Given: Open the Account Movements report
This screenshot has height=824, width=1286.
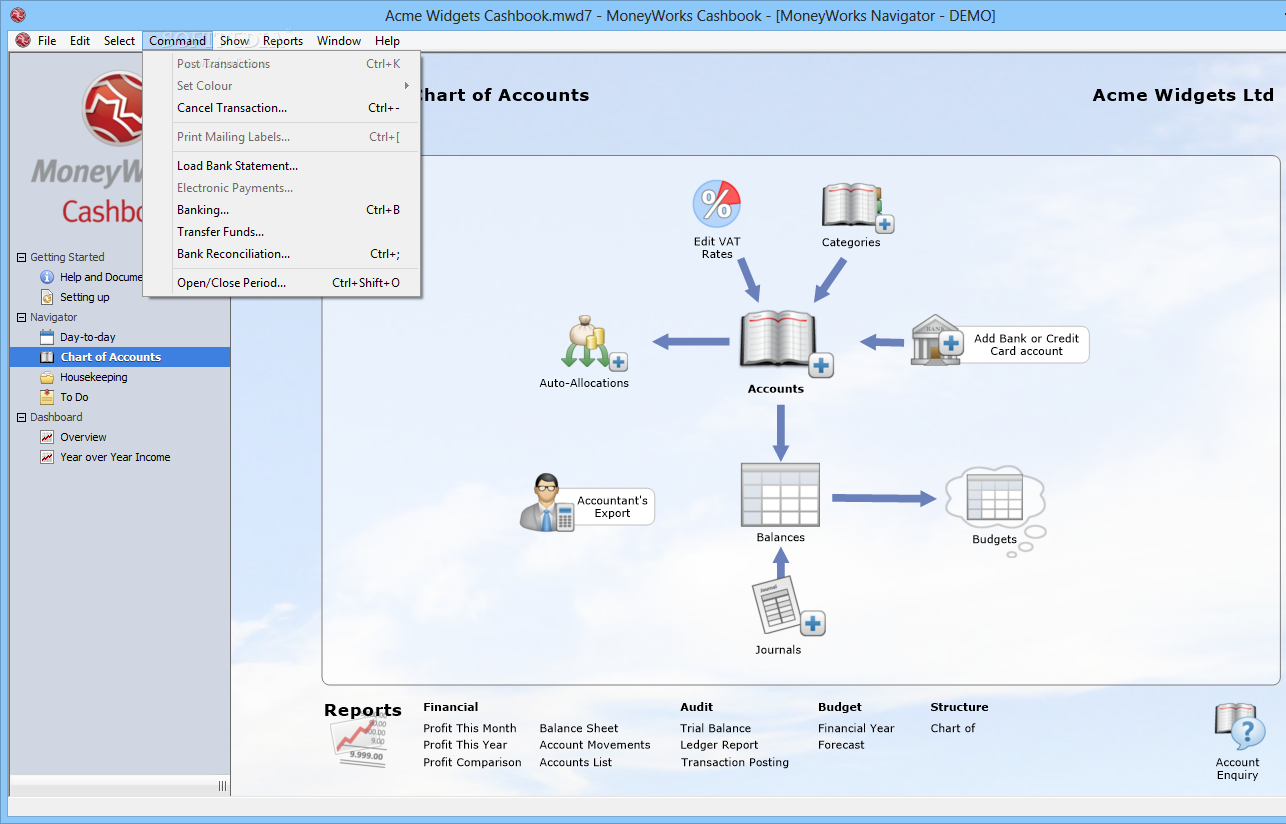Looking at the screenshot, I should 595,745.
